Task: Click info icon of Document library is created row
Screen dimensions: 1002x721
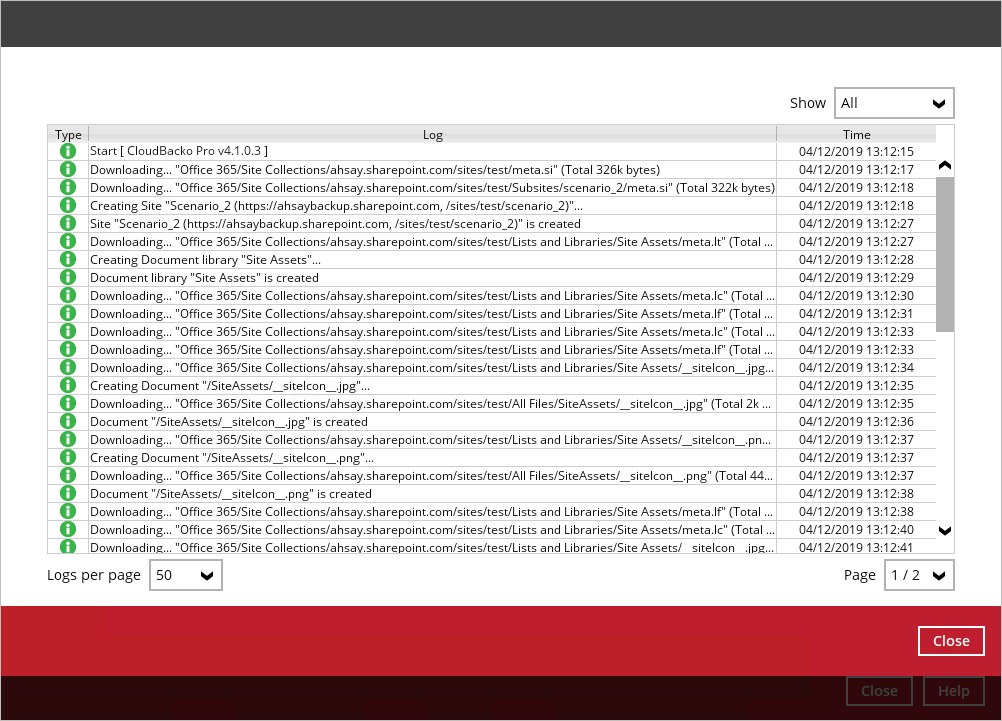Action: 68,277
